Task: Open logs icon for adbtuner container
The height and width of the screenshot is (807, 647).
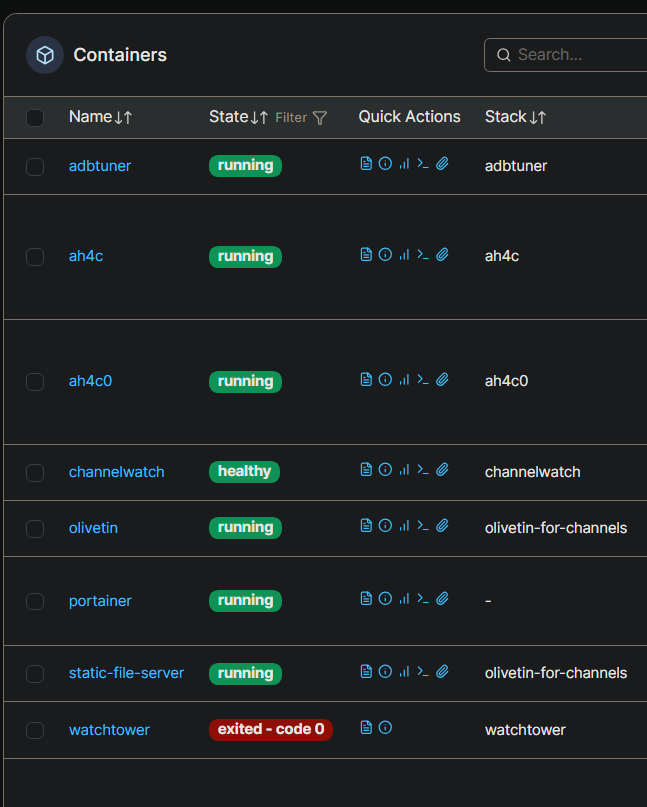Action: (x=366, y=164)
